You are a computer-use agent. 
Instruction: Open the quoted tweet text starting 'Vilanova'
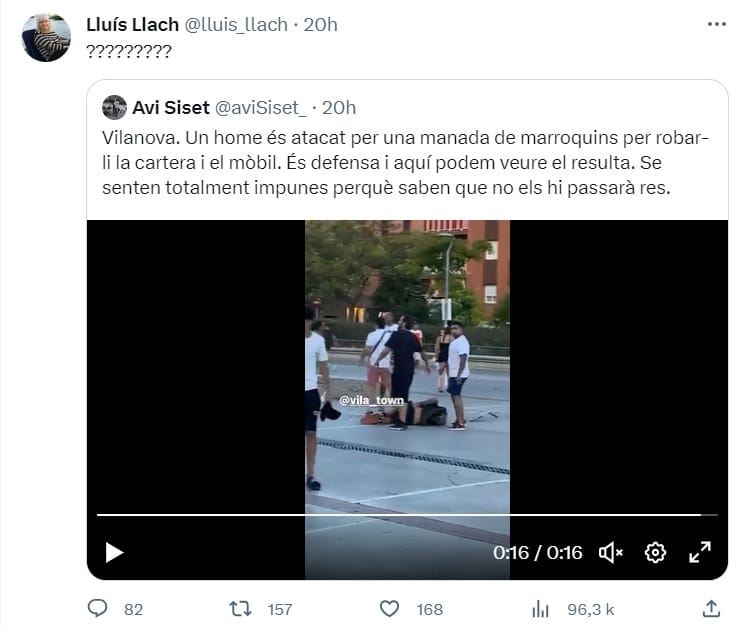click(406, 162)
